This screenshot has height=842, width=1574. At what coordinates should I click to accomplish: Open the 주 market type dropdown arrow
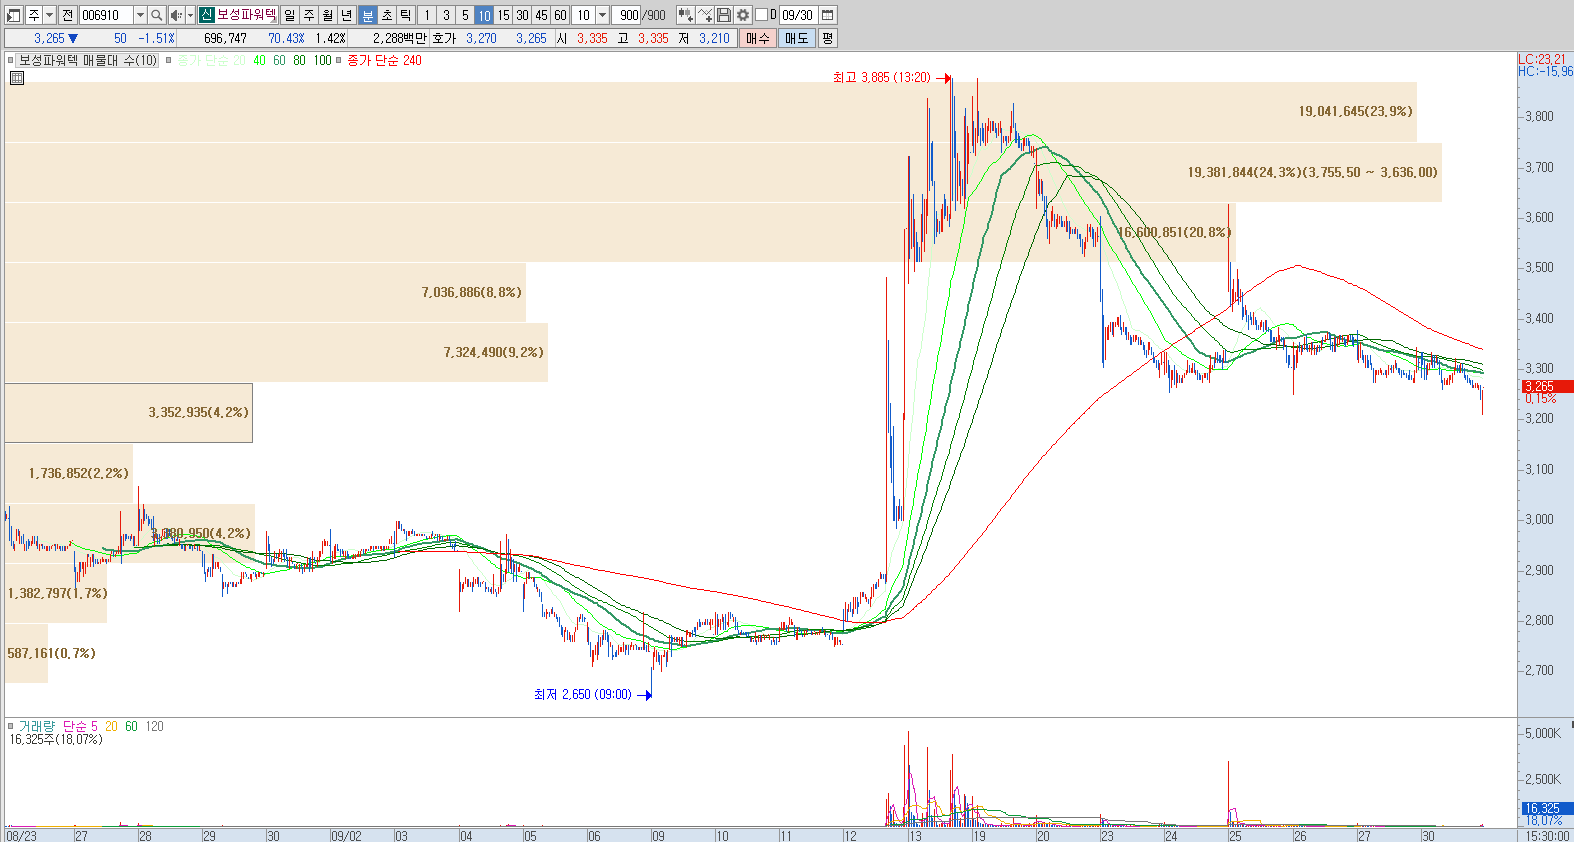[49, 15]
